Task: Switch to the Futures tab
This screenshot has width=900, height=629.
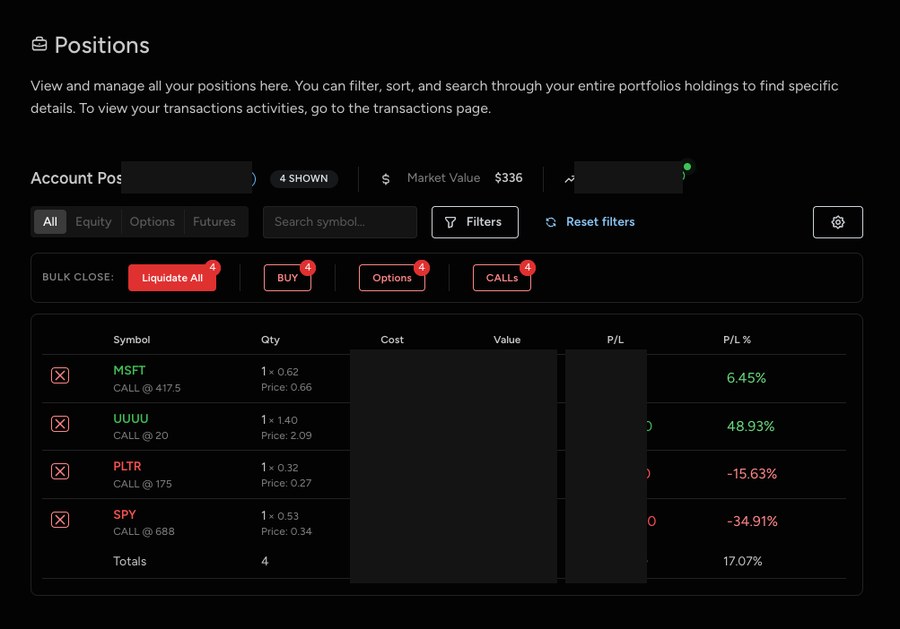Action: click(x=214, y=222)
